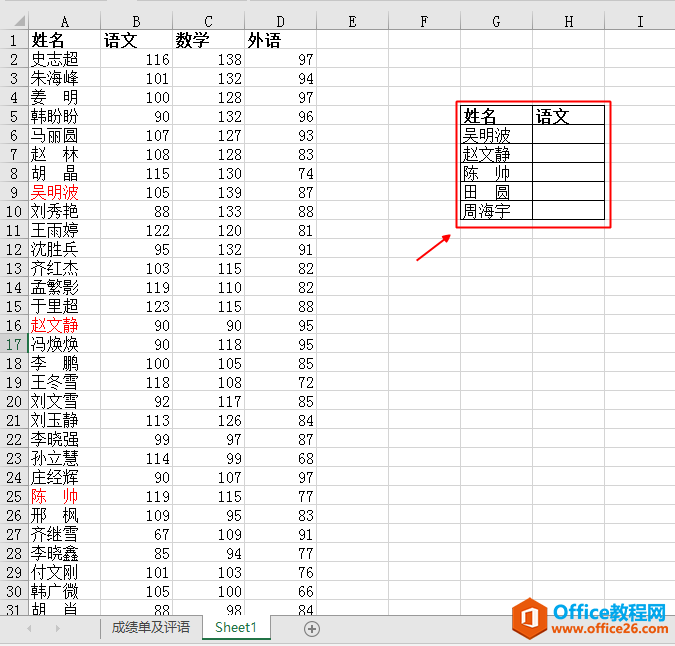Select the red name 赵文静 in column A

[x=65, y=325]
